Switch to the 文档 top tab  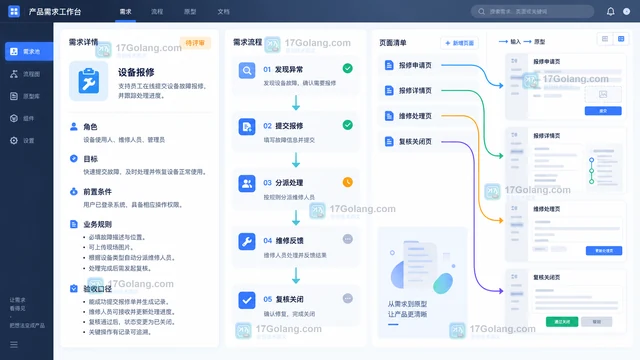coord(223,11)
